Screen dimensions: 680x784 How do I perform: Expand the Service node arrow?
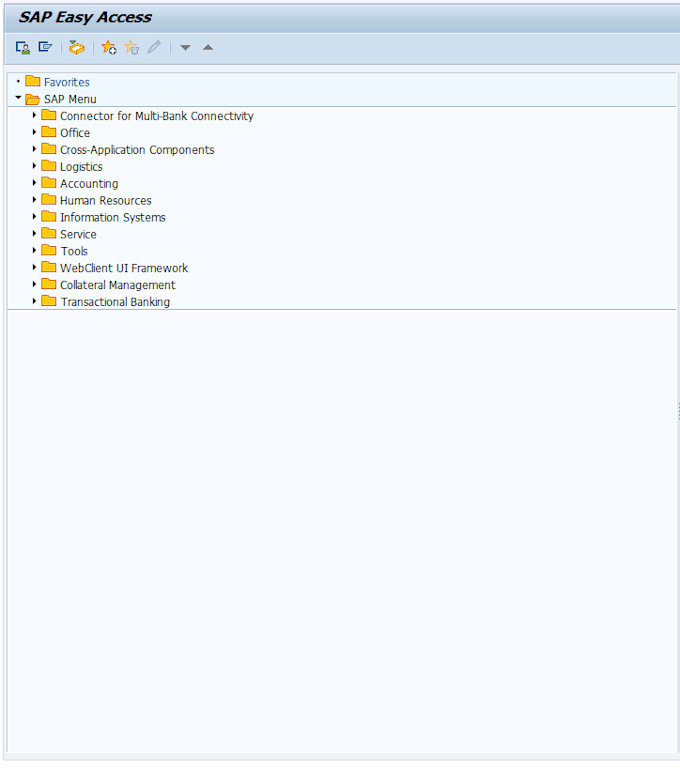34,233
